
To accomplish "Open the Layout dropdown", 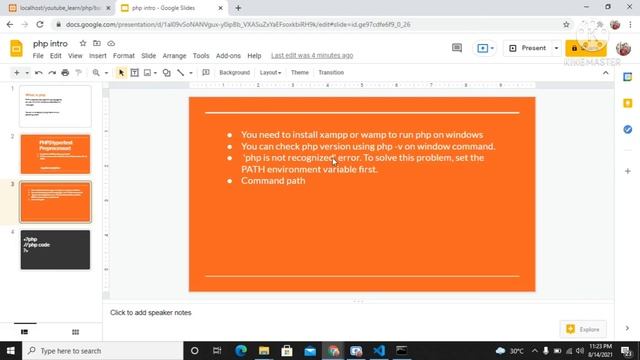I will point(270,72).
